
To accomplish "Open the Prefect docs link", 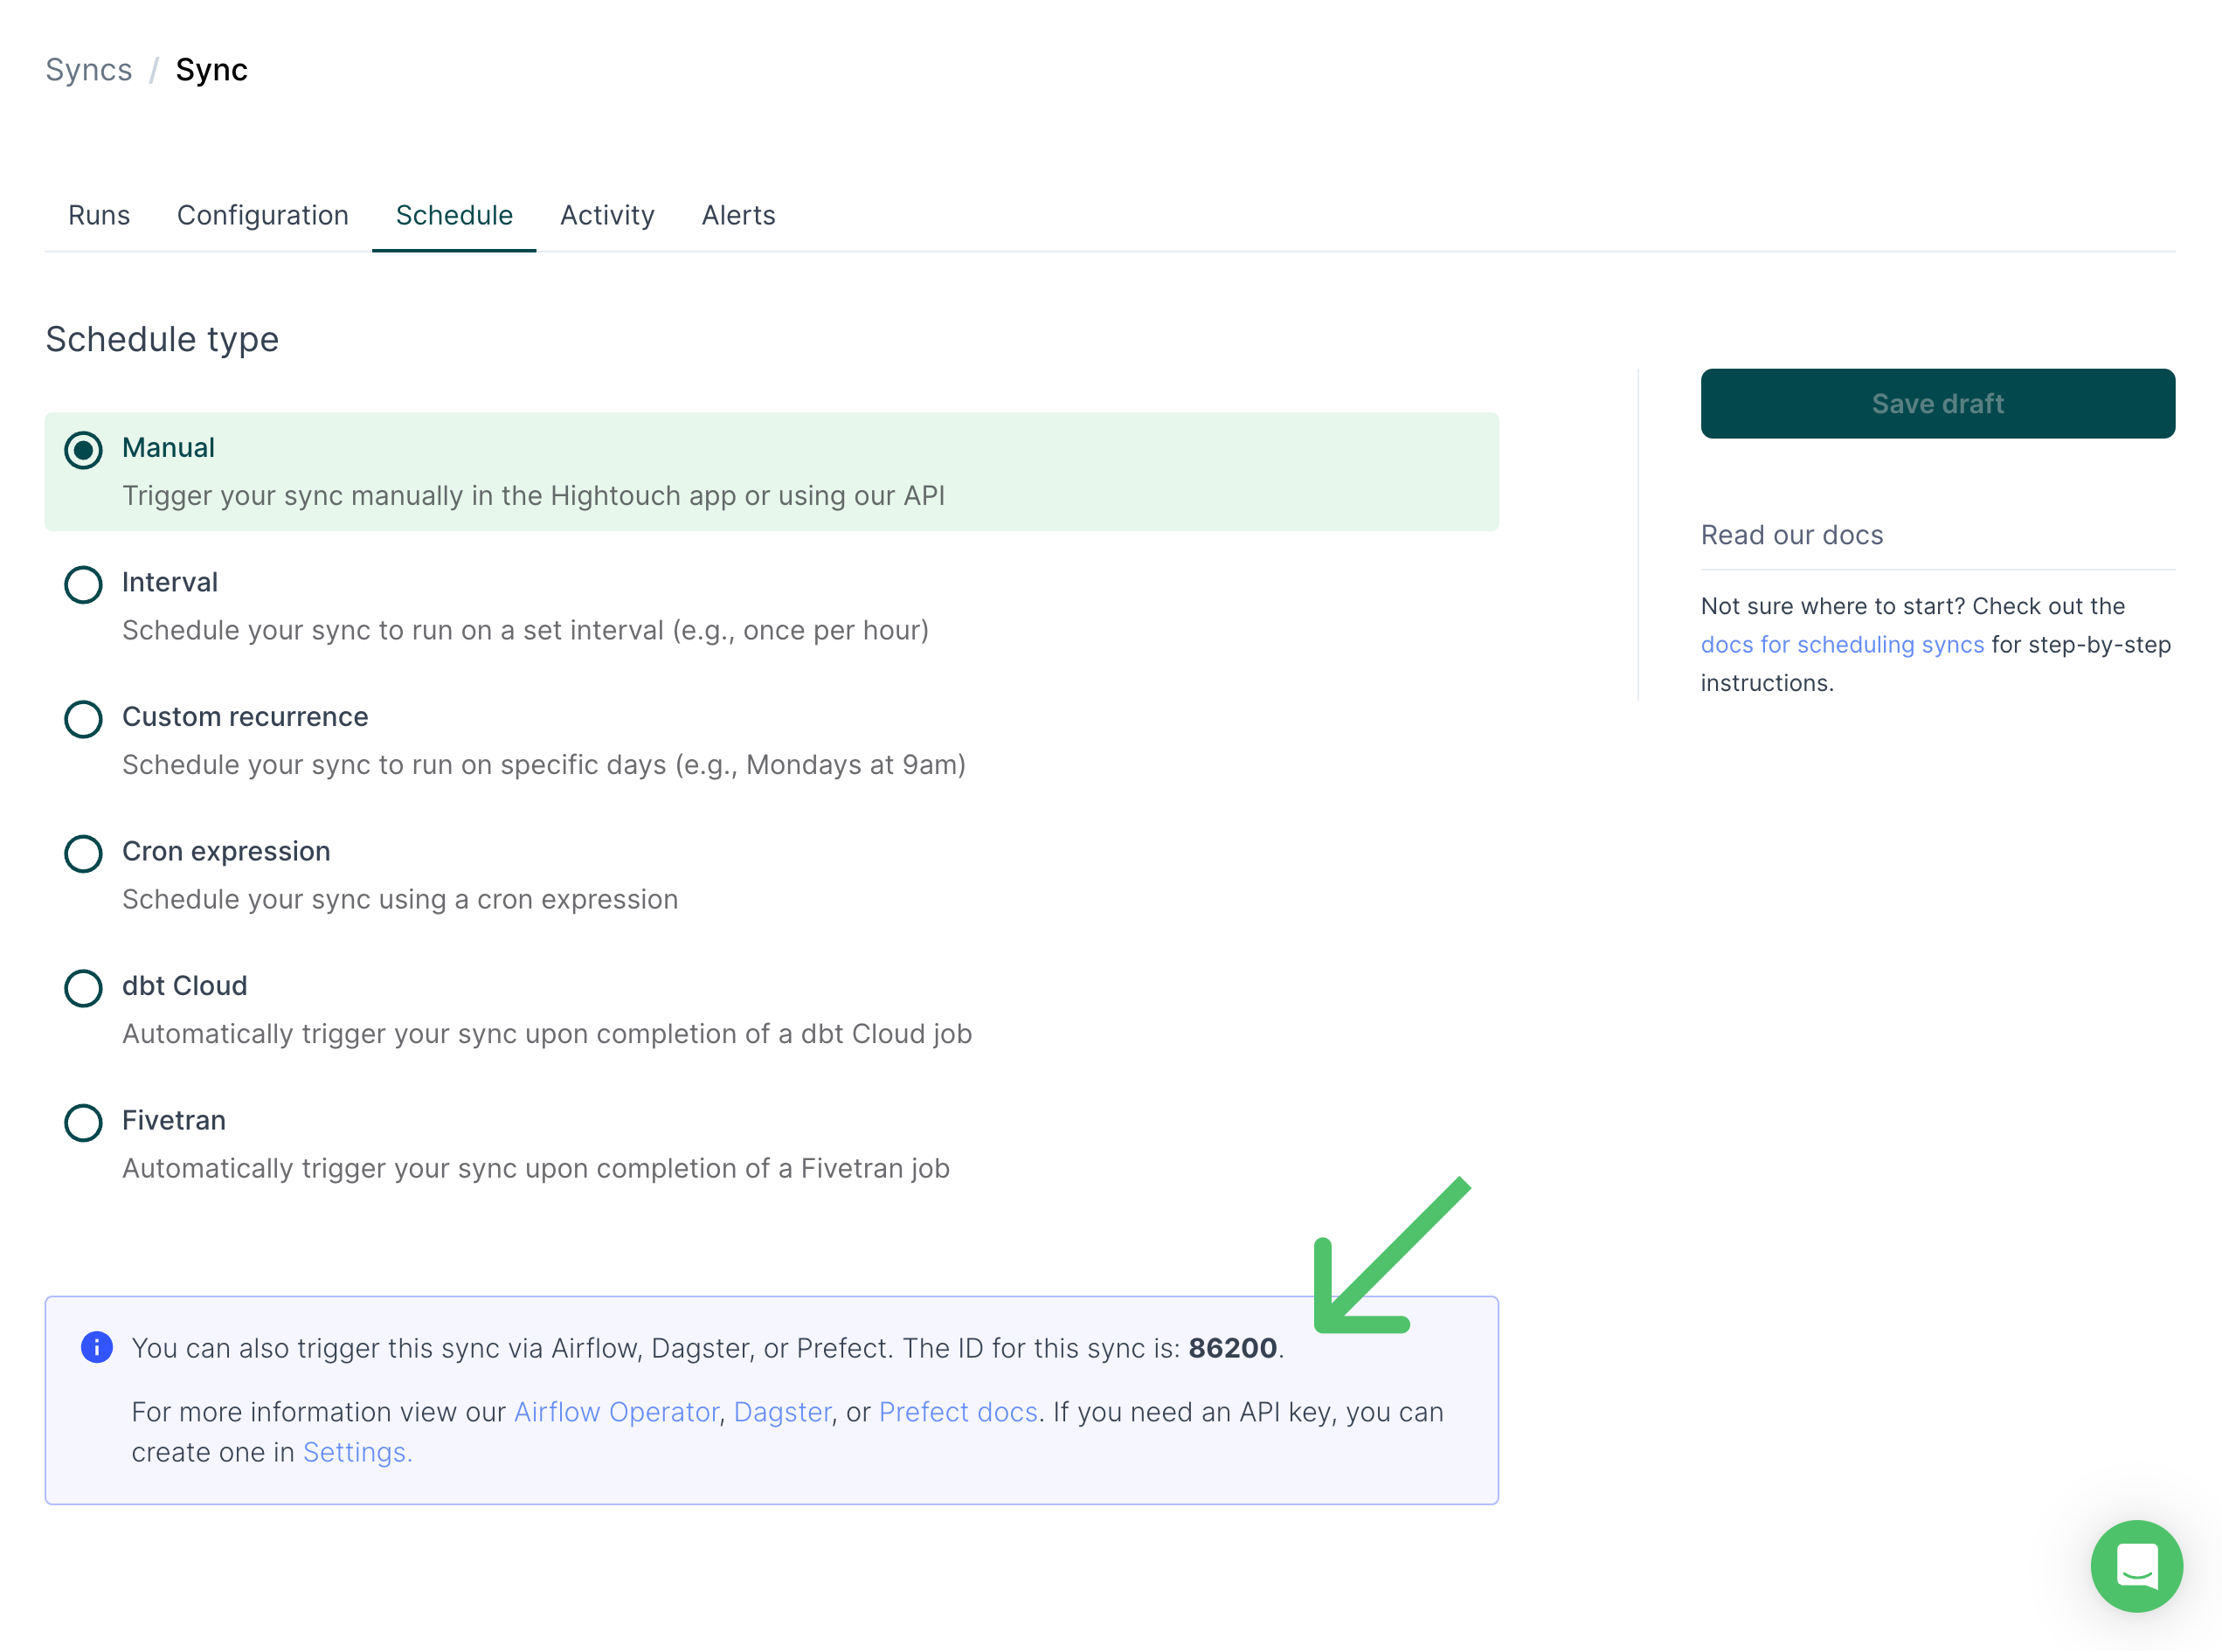I will 958,1412.
